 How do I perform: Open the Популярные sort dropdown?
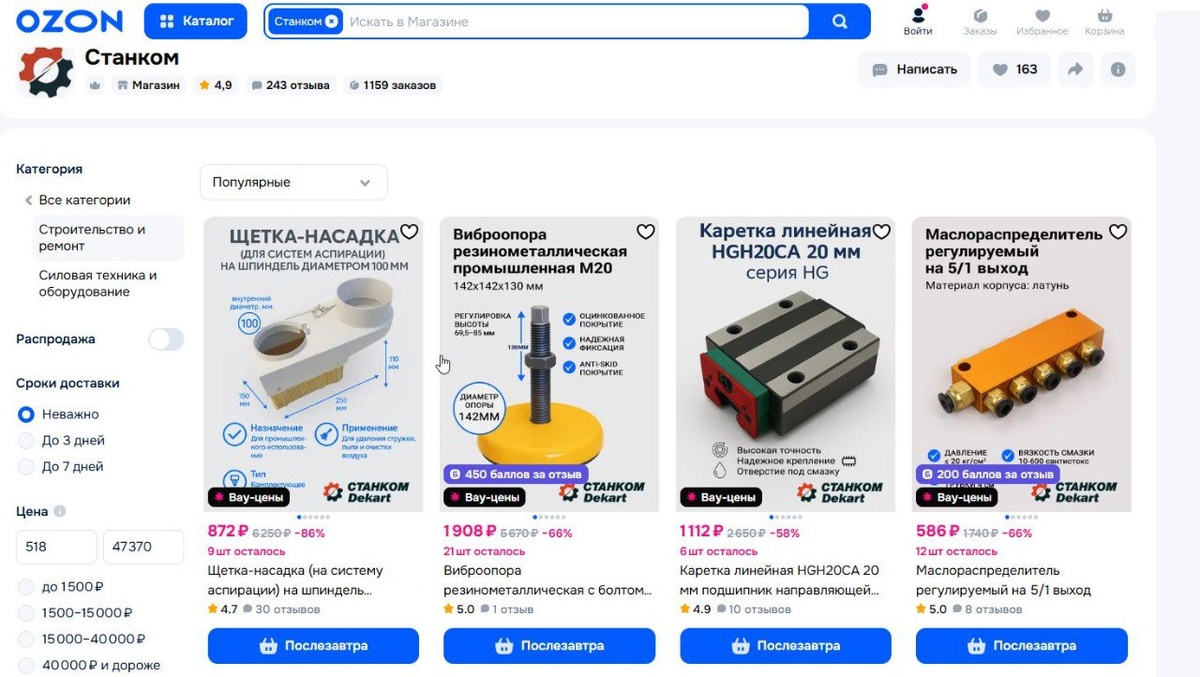coord(293,182)
